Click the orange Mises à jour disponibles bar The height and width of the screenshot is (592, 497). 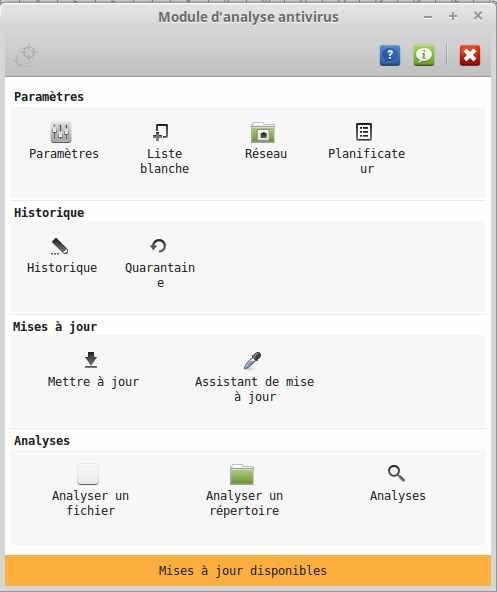[x=247, y=570]
